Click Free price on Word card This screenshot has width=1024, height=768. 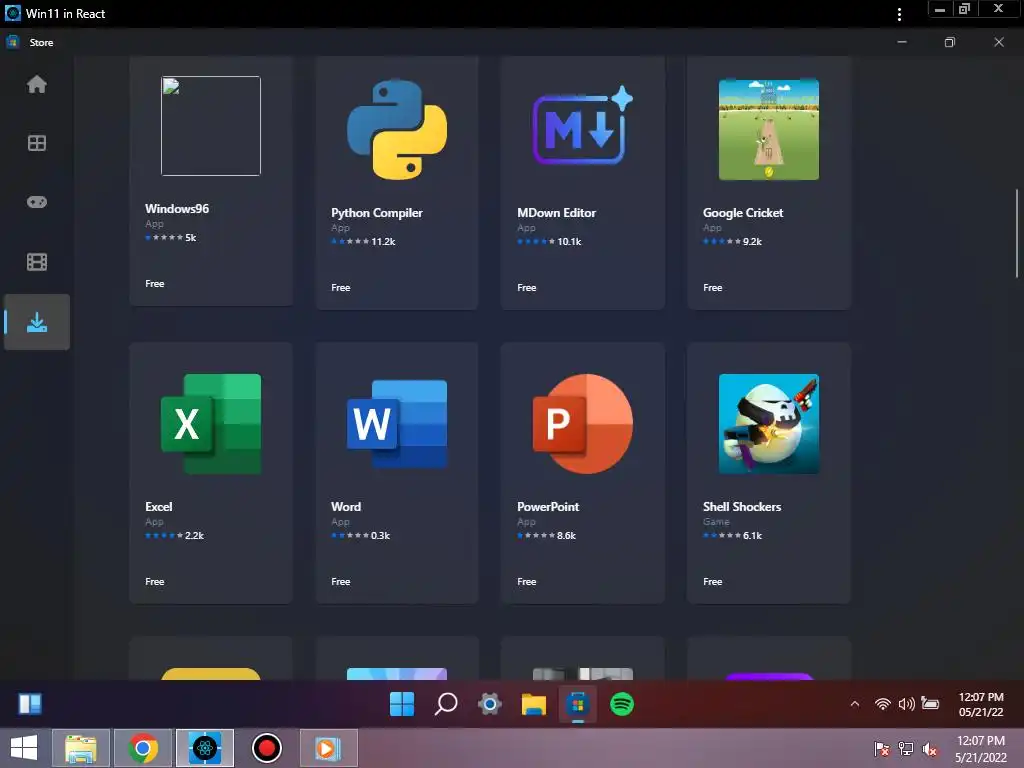point(341,581)
